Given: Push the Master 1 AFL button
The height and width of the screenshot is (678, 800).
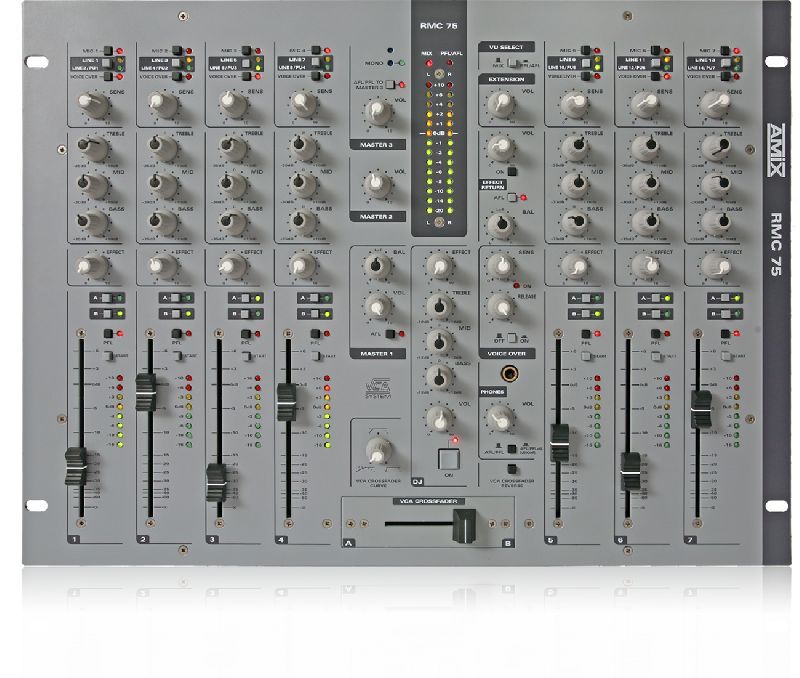Looking at the screenshot, I should pos(390,334).
